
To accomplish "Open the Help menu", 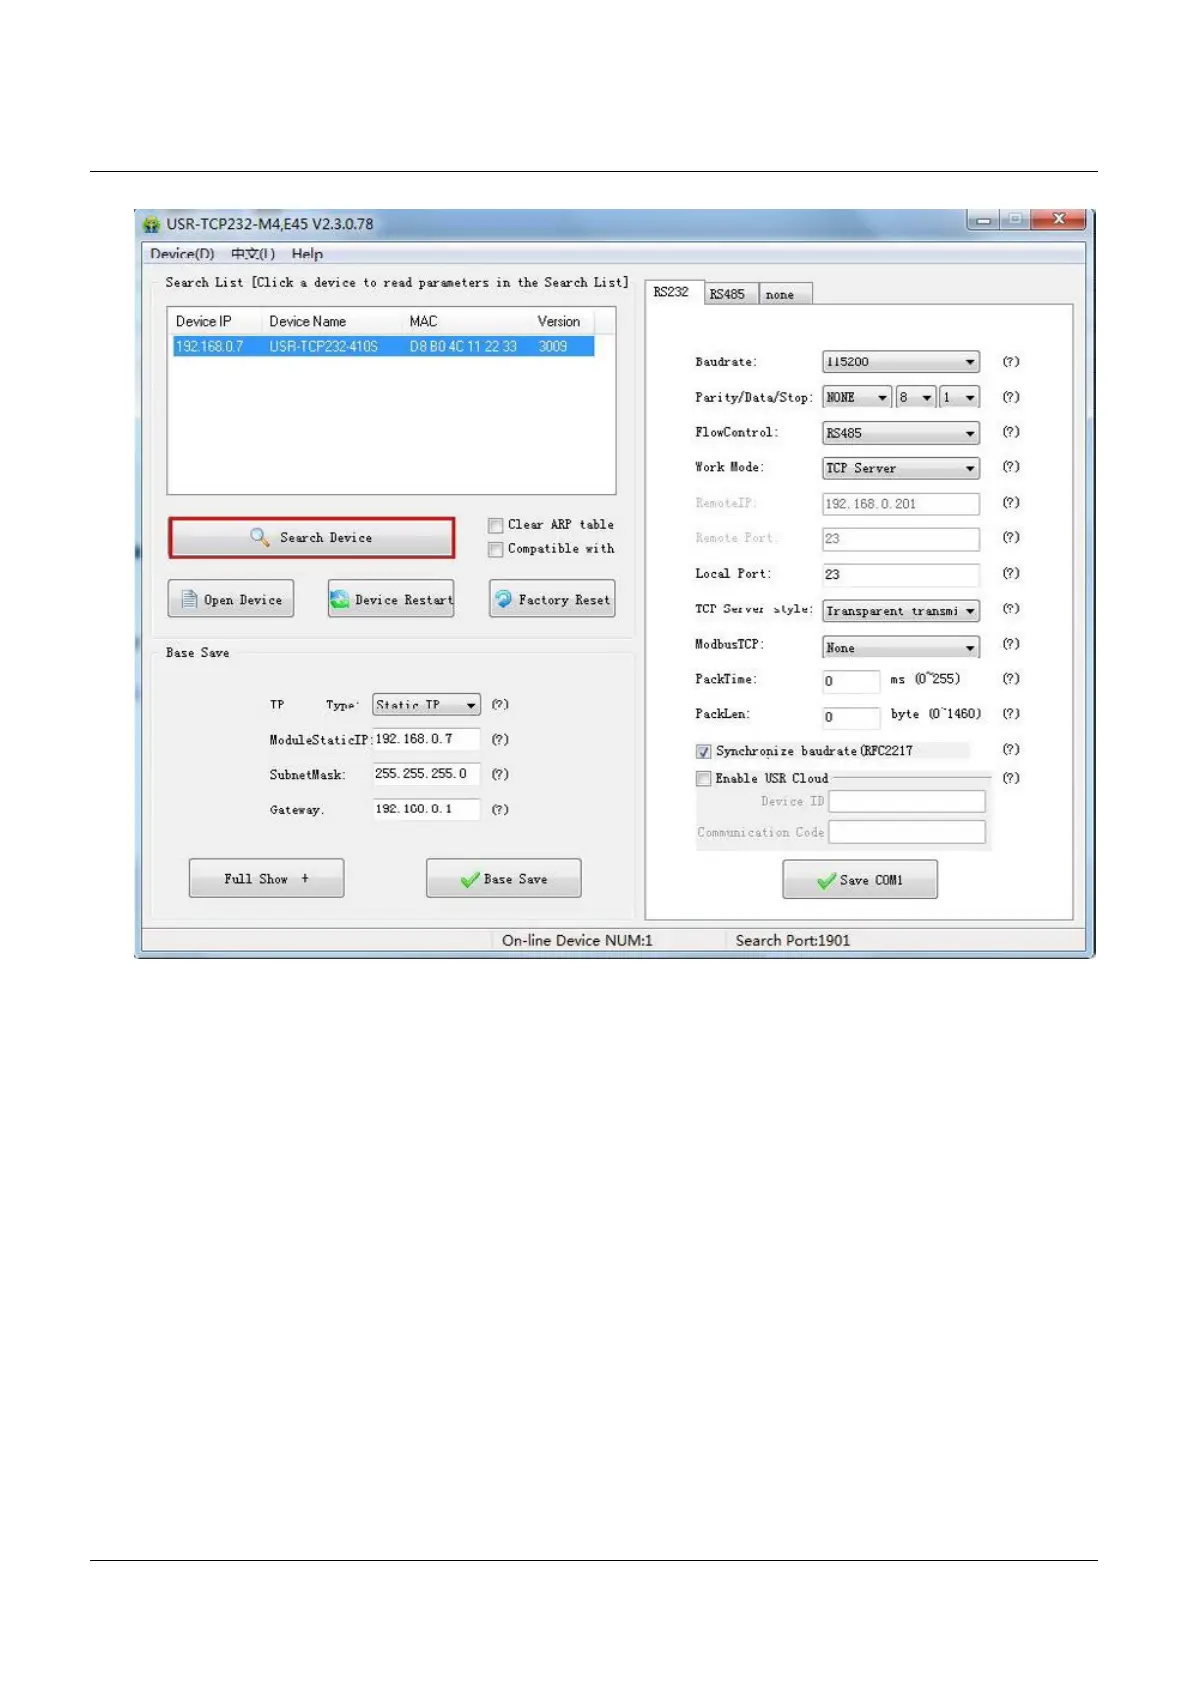I will [307, 254].
